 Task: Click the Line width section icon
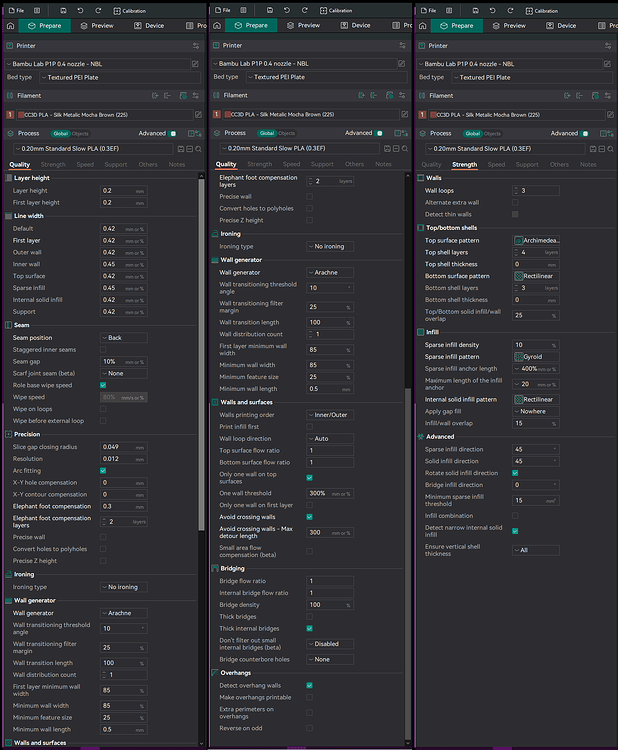tap(9, 216)
